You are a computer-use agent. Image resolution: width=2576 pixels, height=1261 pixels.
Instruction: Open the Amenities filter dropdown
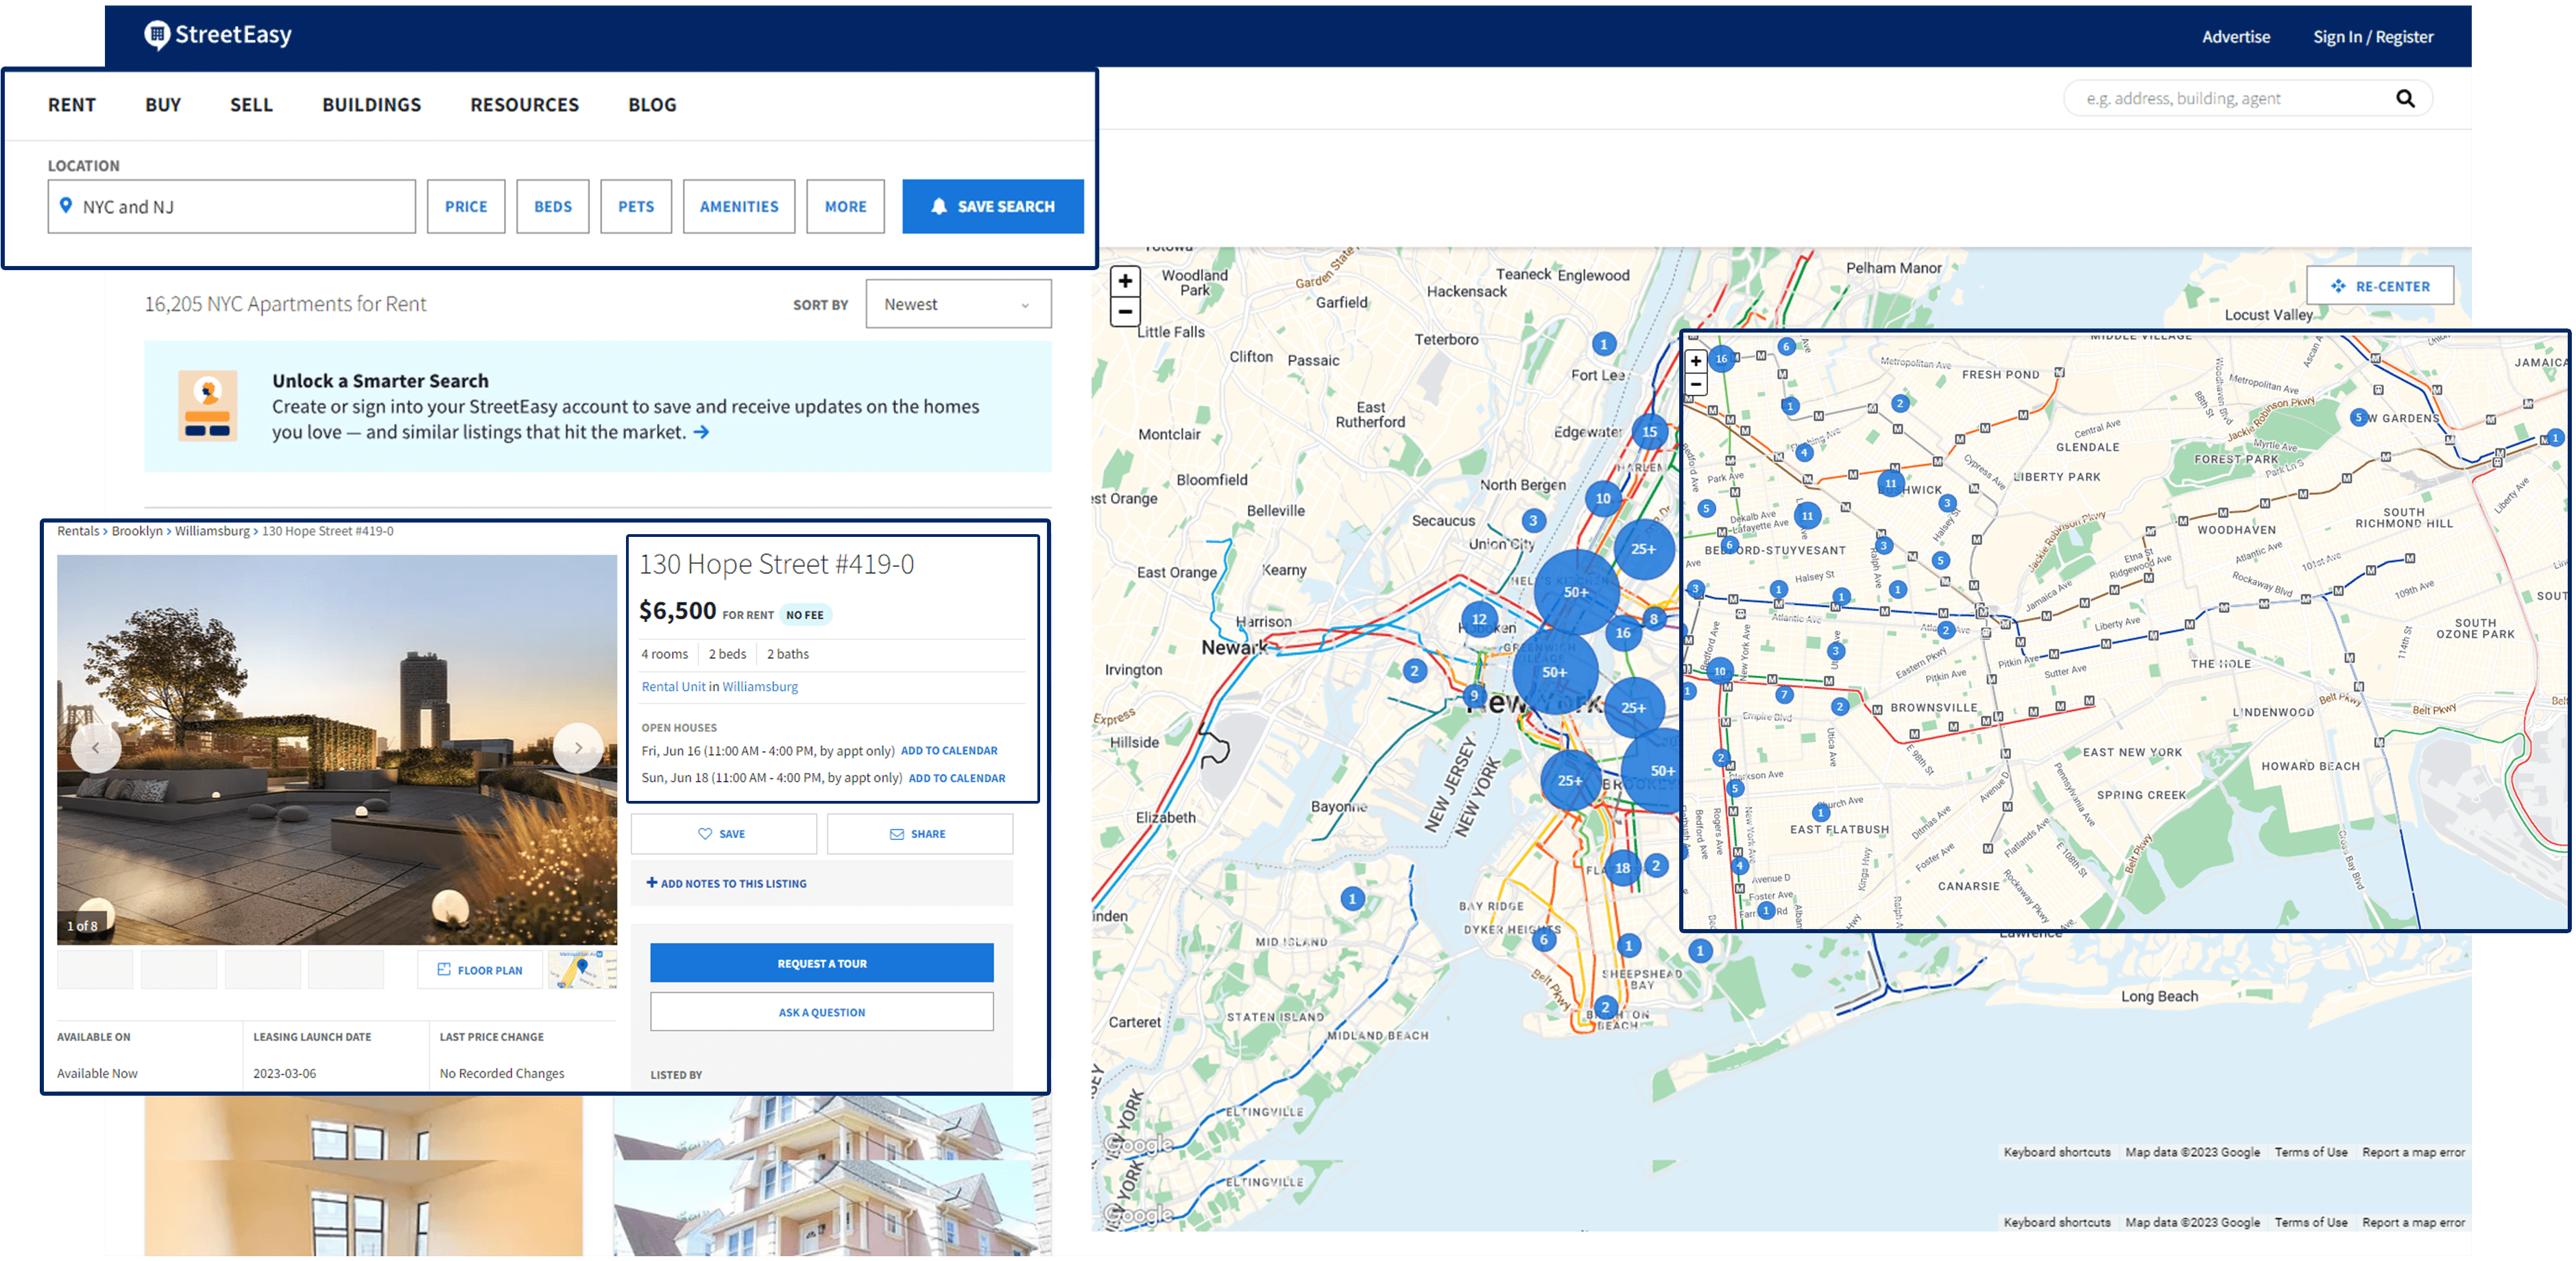pyautogui.click(x=739, y=206)
